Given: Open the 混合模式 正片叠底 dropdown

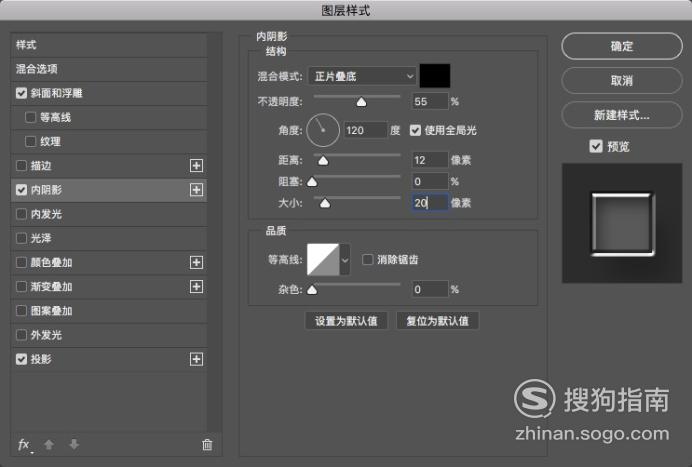Looking at the screenshot, I should click(362, 76).
